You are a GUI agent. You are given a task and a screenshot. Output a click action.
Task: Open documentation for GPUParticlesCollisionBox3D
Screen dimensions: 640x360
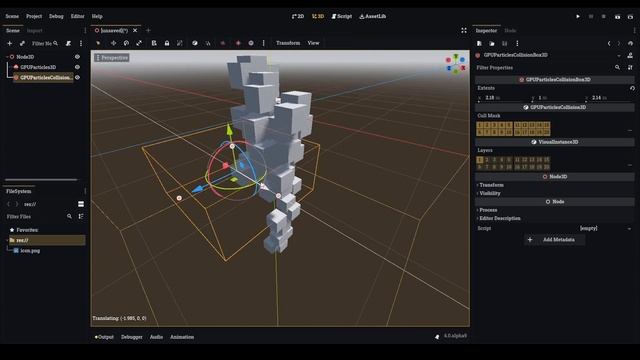[630, 55]
